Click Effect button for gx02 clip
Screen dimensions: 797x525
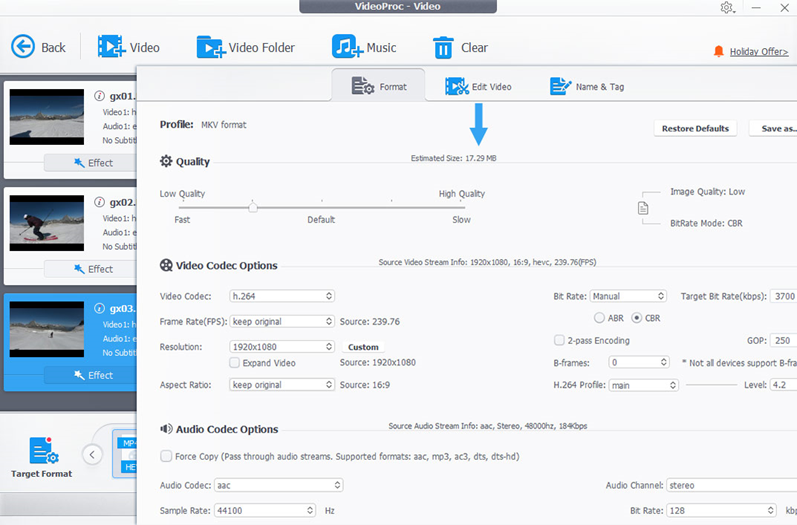90,269
